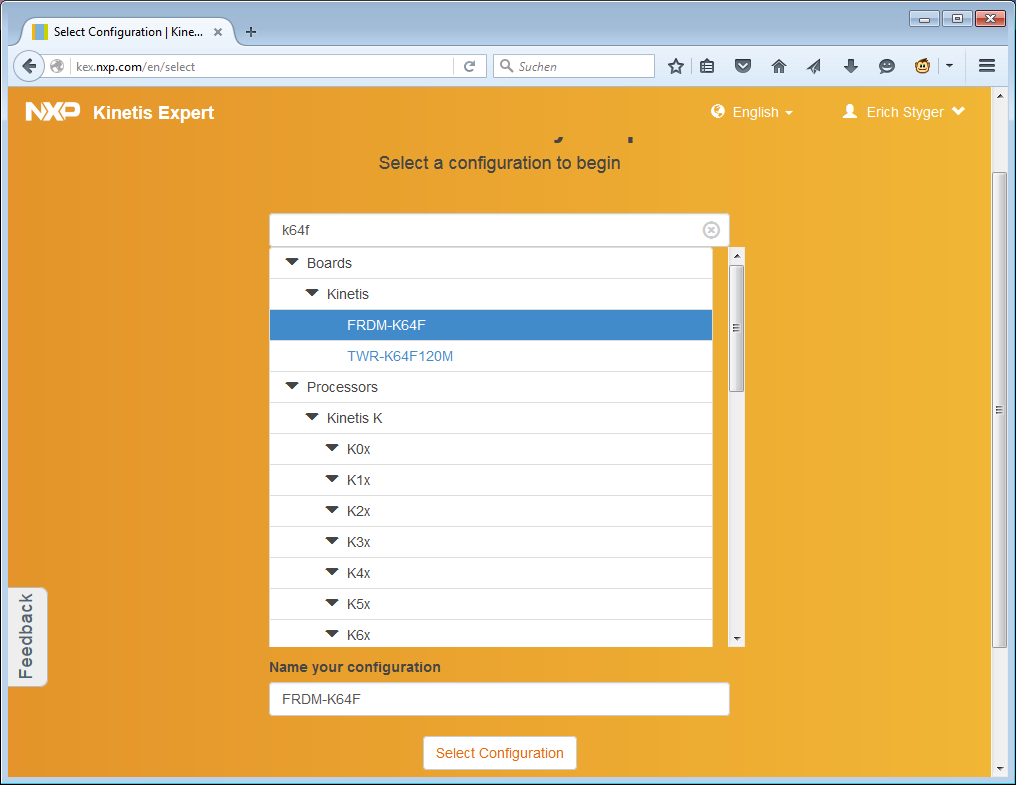Click the configuration name input field

(499, 699)
